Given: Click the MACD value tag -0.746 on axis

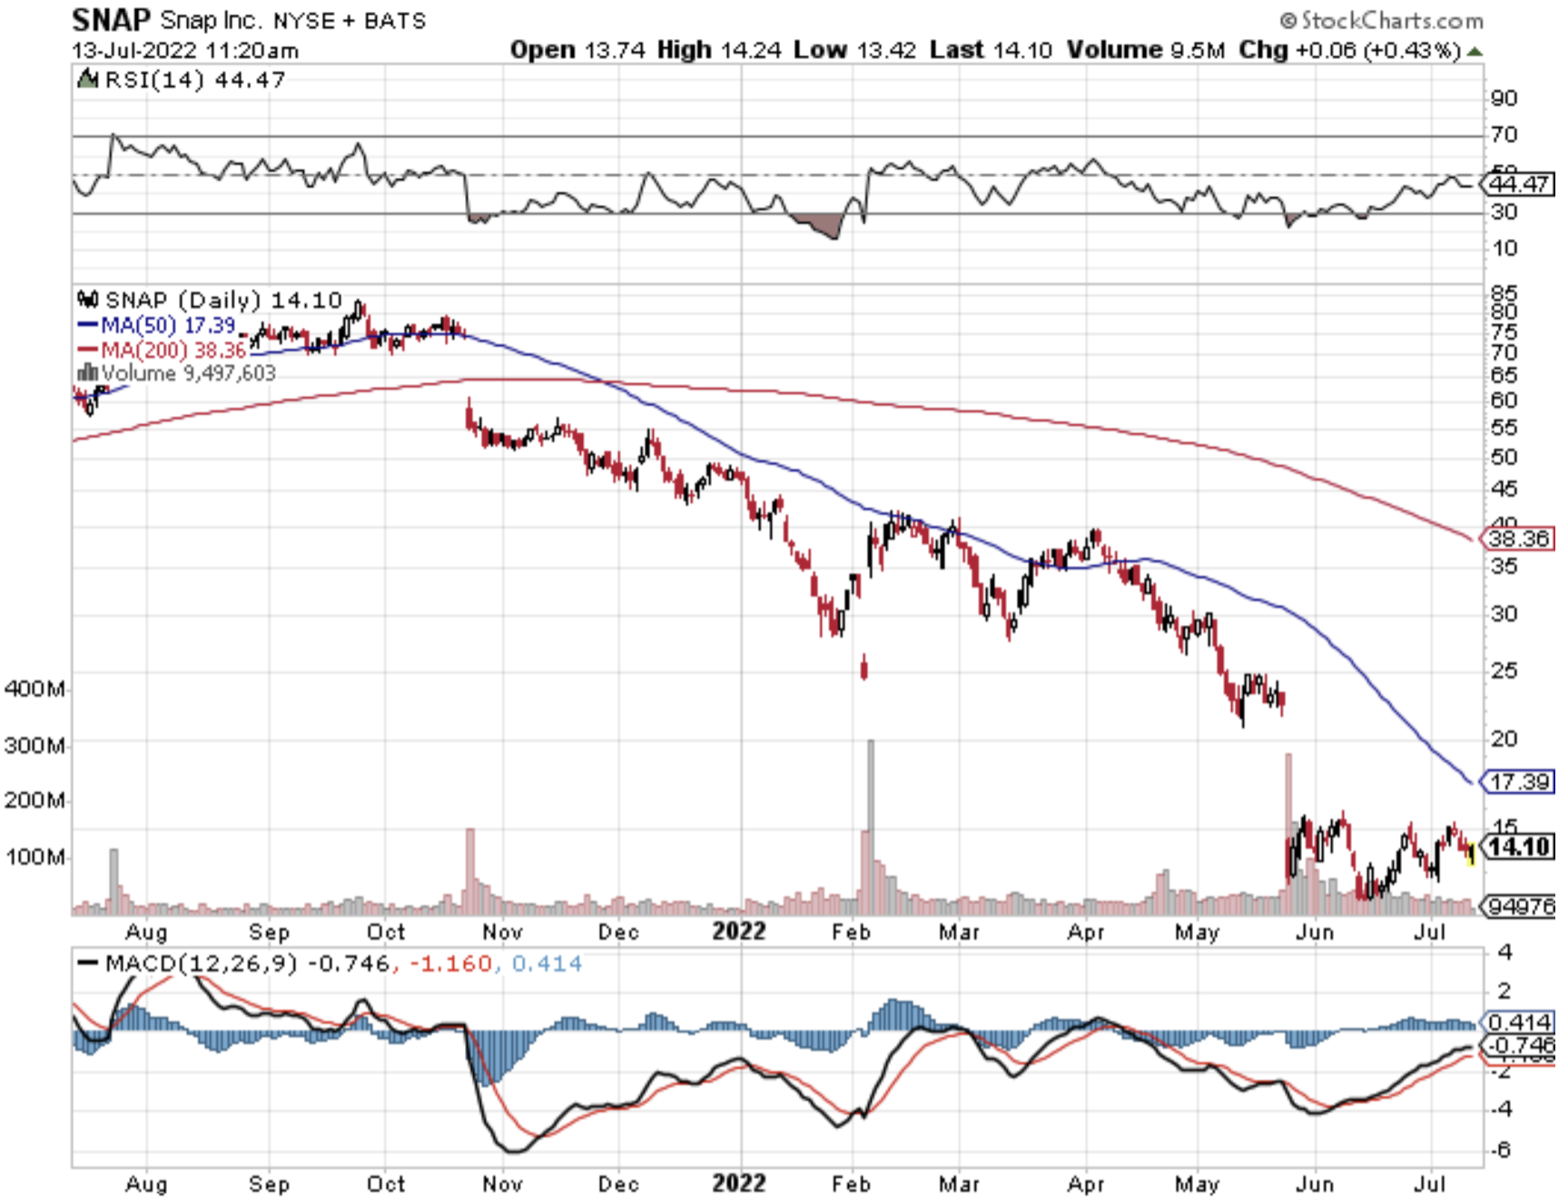Looking at the screenshot, I should tap(1518, 1045).
